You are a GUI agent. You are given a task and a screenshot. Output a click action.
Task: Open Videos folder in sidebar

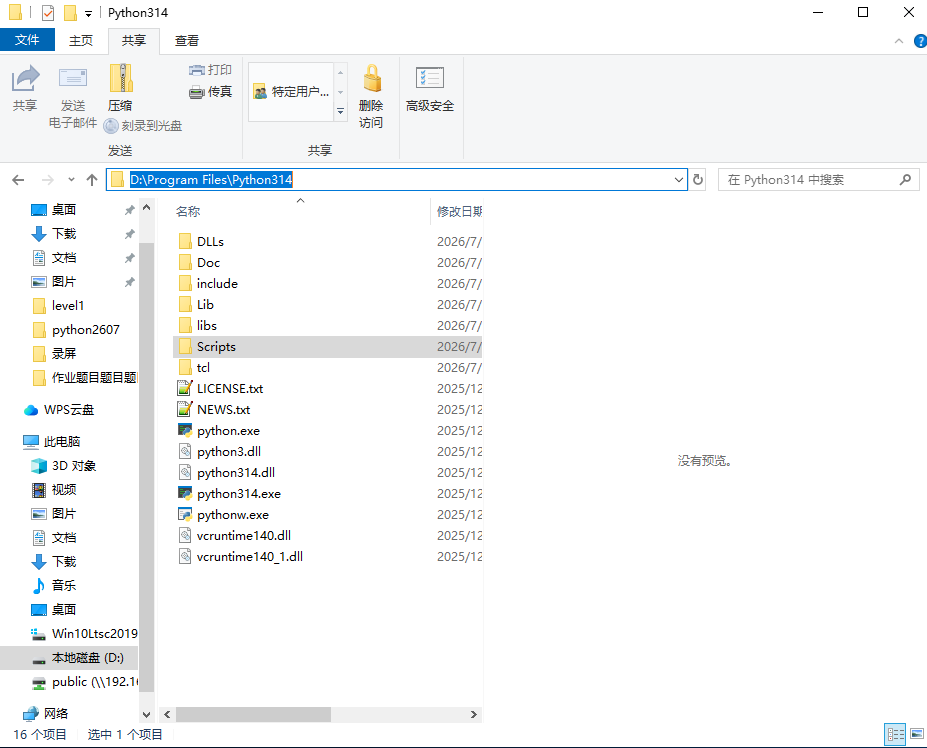63,490
